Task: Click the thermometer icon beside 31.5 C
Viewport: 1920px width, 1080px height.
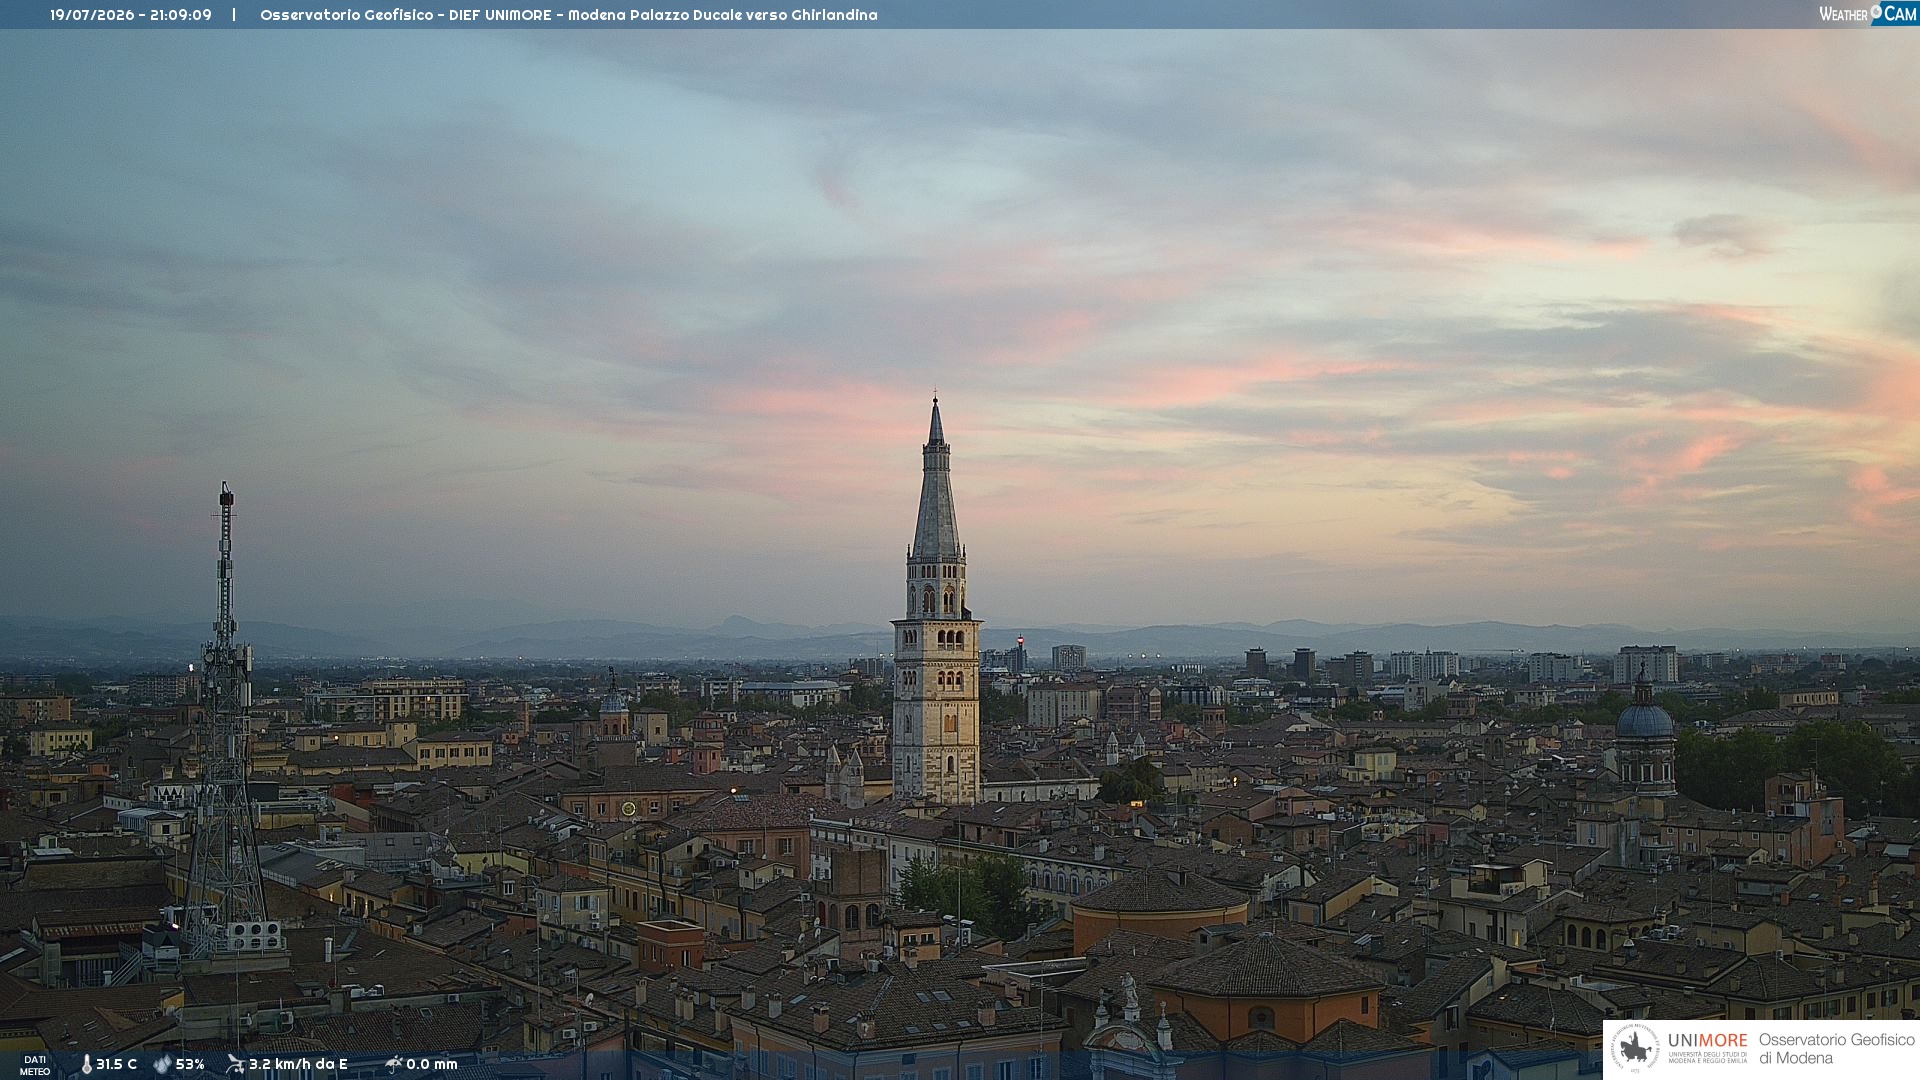Action: [x=86, y=1064]
